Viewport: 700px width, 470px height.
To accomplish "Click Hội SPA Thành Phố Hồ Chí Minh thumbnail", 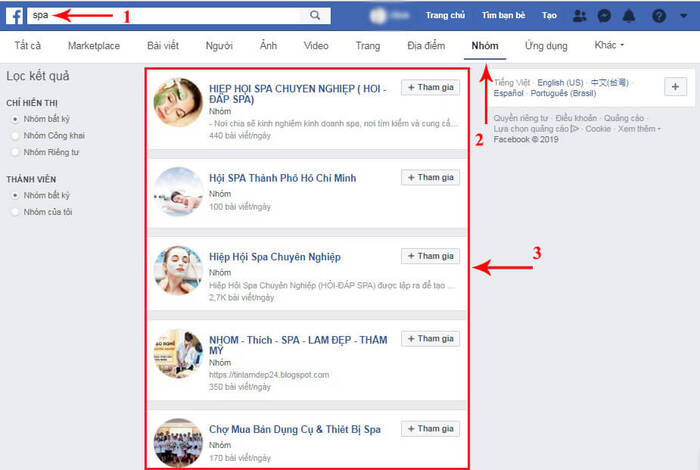I will 178,192.
